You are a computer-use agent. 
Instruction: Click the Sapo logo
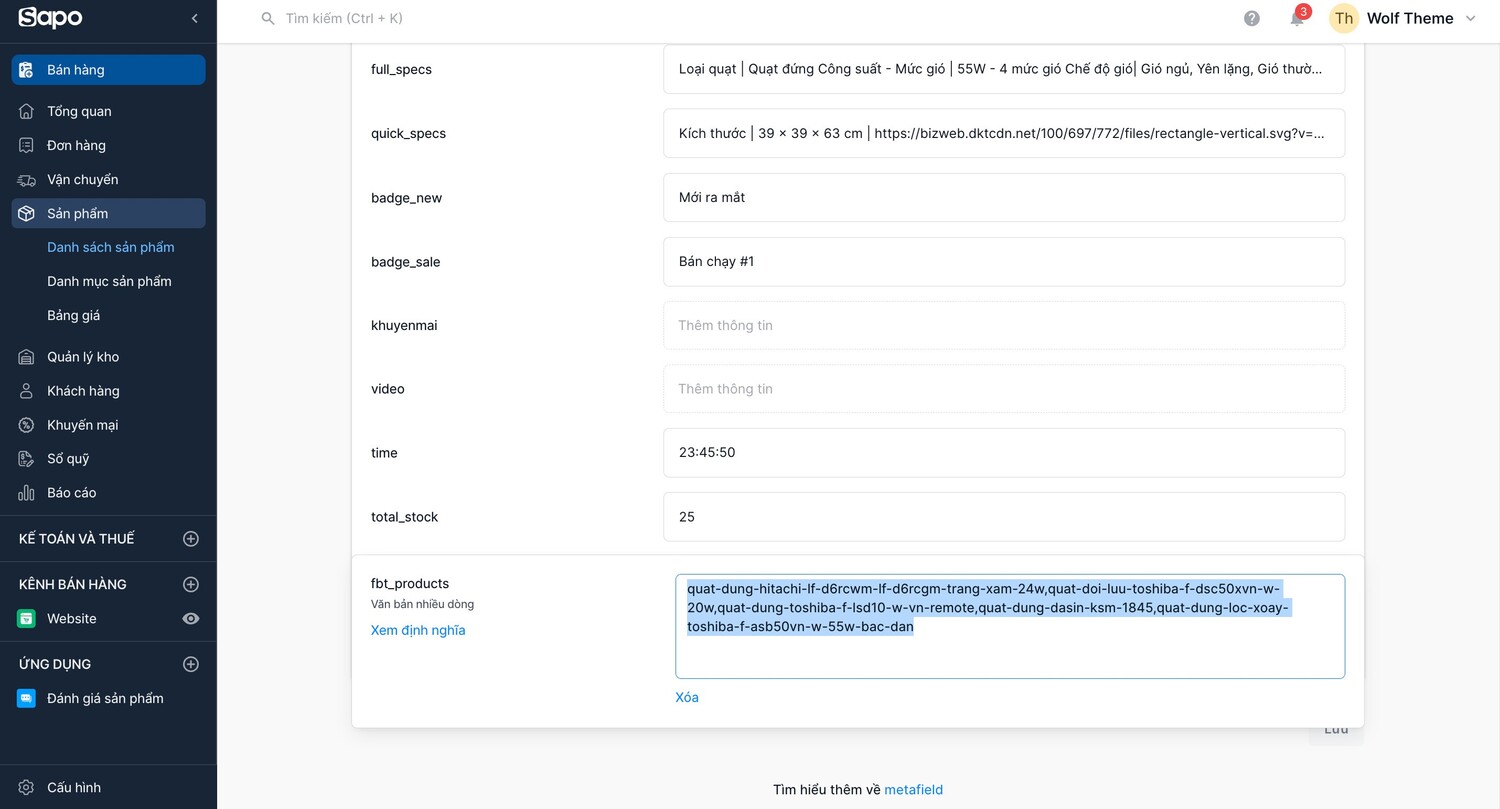pyautogui.click(x=50, y=17)
